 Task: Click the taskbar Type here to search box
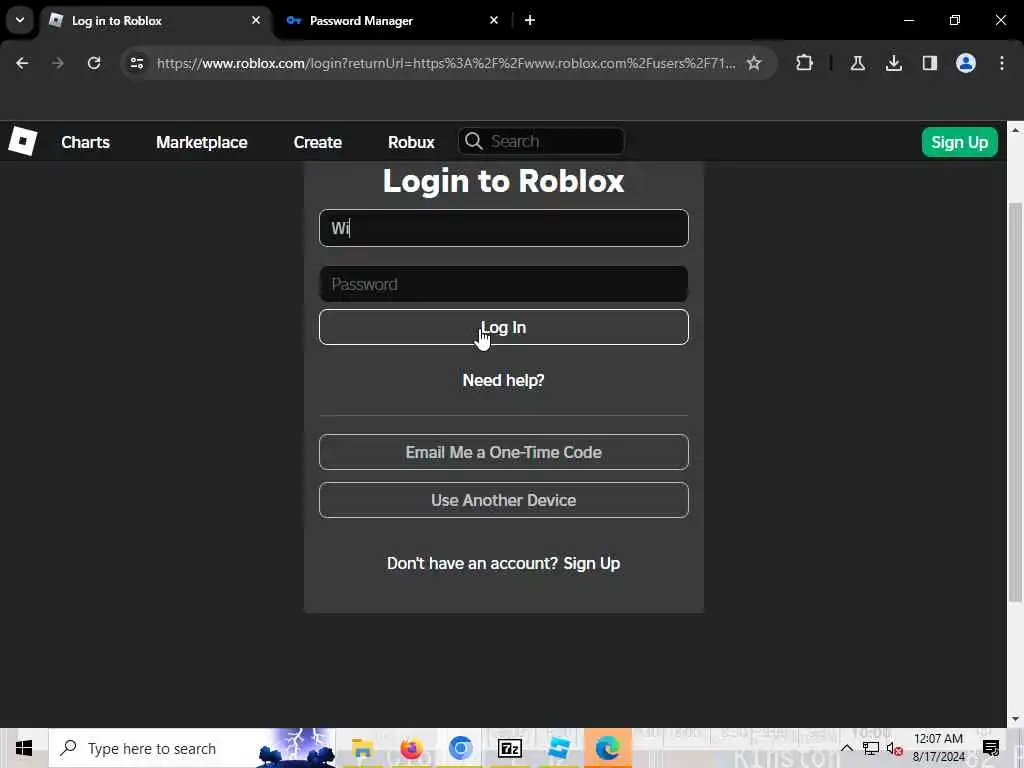click(192, 748)
